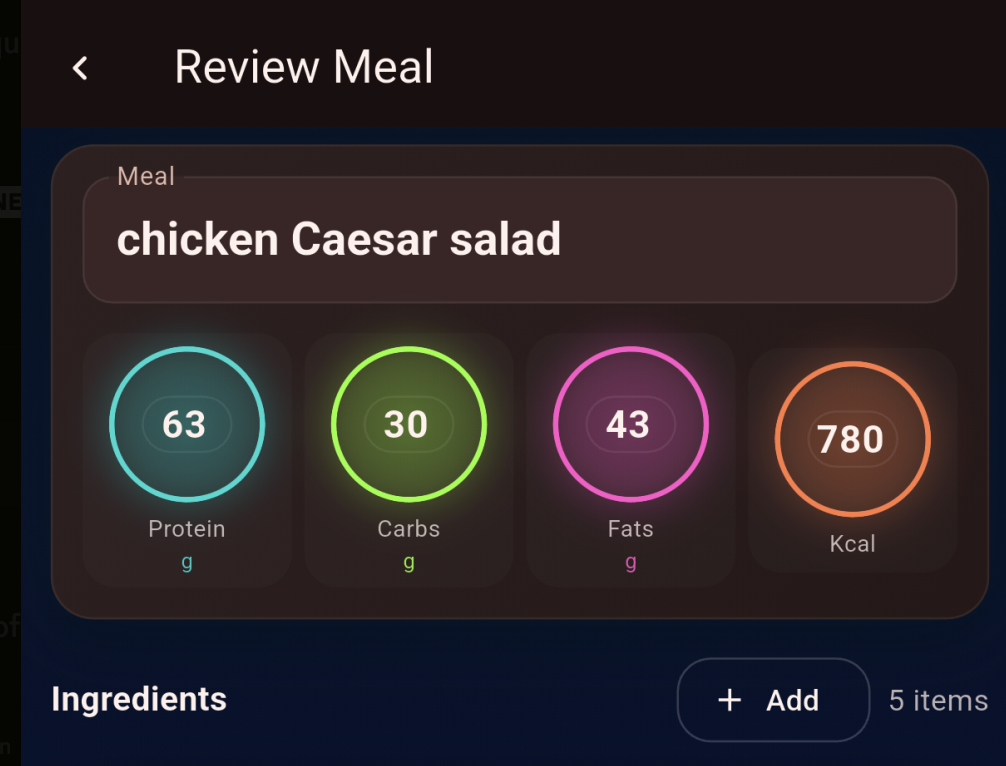
Task: Expand the Meal details card
Action: 520,240
